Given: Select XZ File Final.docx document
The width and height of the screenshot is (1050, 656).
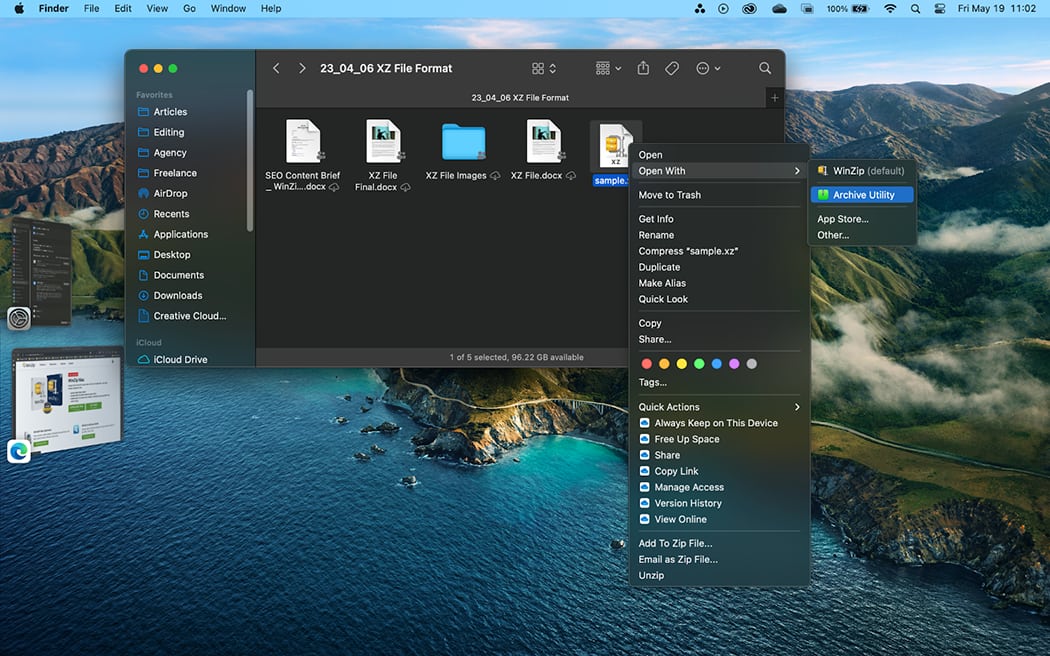Looking at the screenshot, I should click(x=383, y=155).
